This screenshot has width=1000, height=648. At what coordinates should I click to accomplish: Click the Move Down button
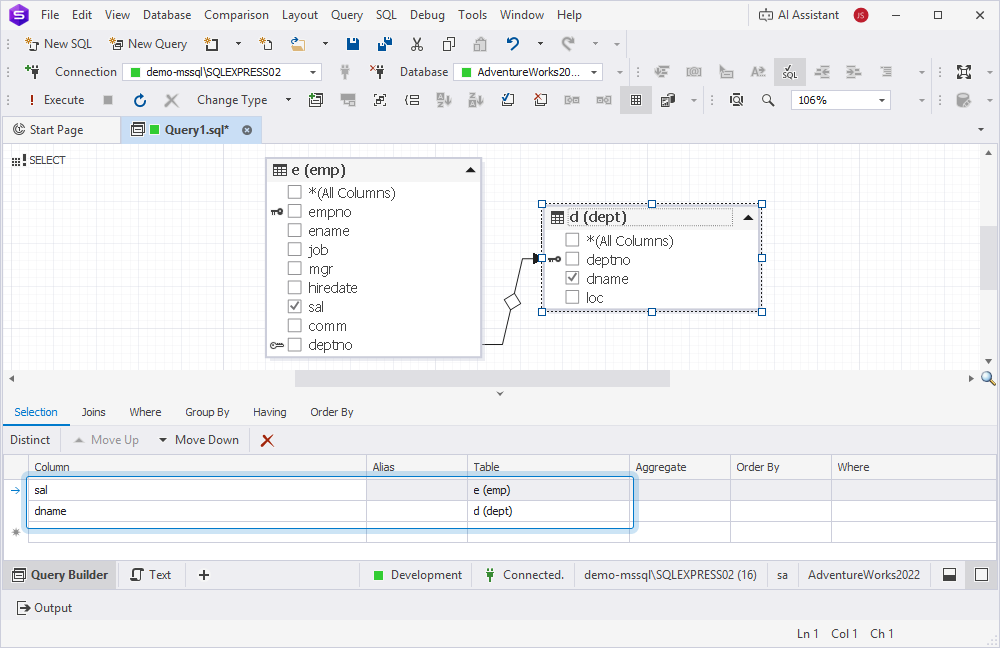coord(198,440)
